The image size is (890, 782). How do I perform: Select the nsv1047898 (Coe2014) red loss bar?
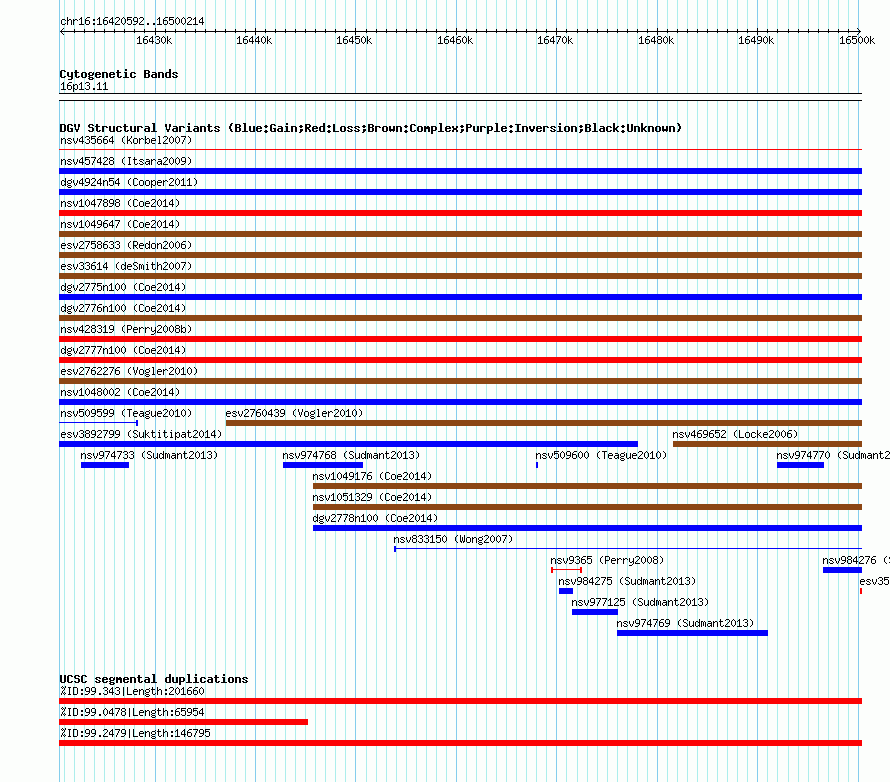460,213
